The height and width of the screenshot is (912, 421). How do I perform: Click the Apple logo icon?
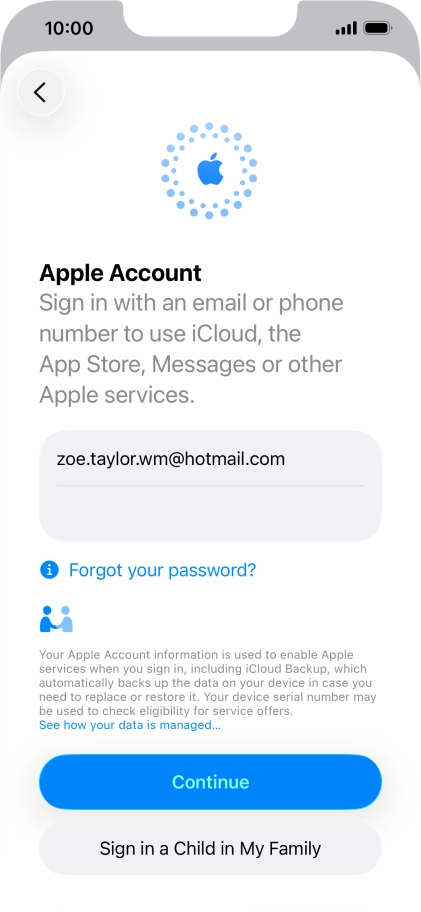210,170
